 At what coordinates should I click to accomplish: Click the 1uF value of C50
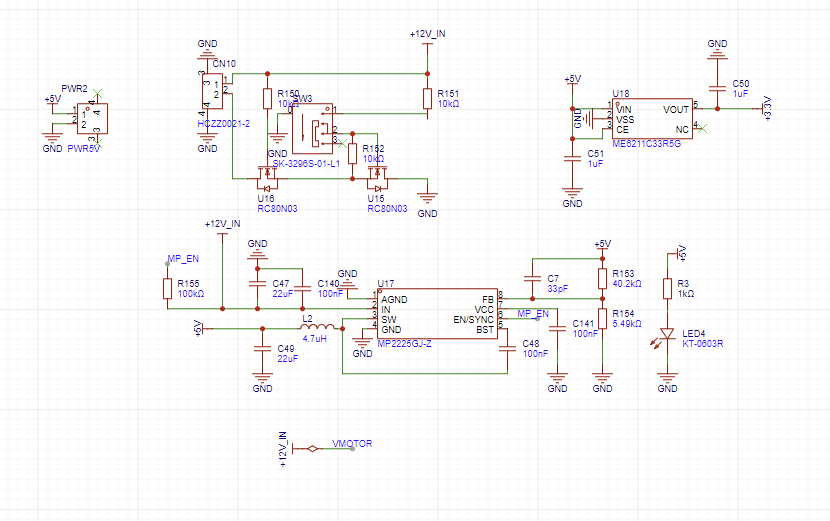point(740,94)
